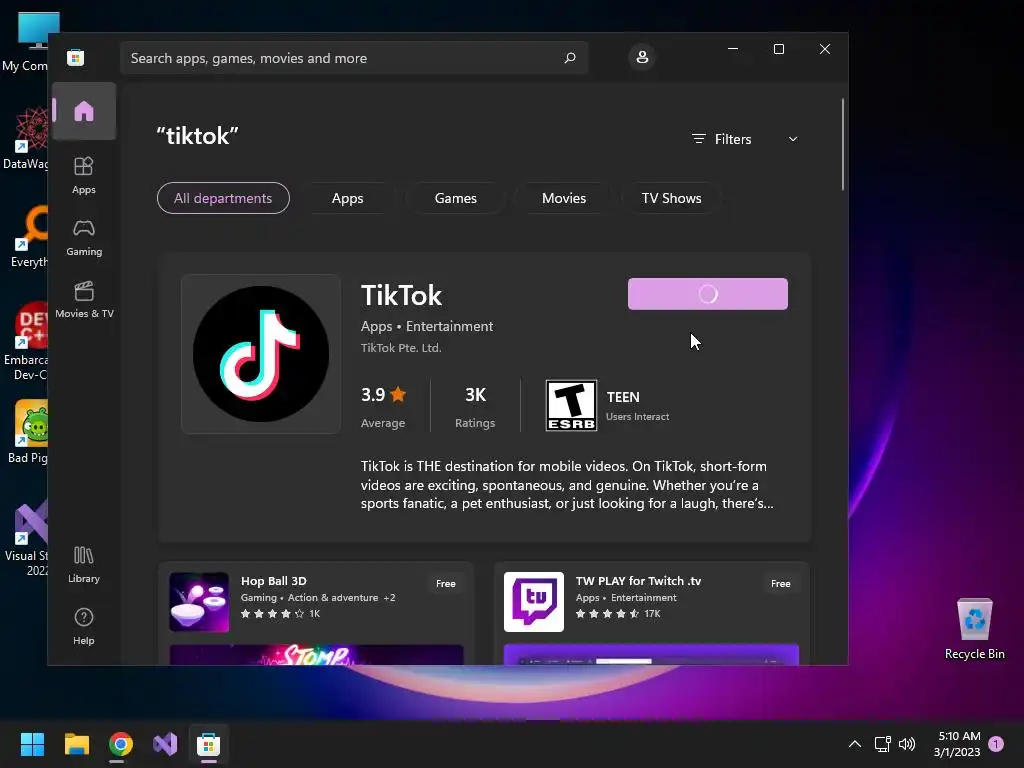The width and height of the screenshot is (1024, 768).
Task: Open Google Chrome from taskbar
Action: click(x=121, y=744)
